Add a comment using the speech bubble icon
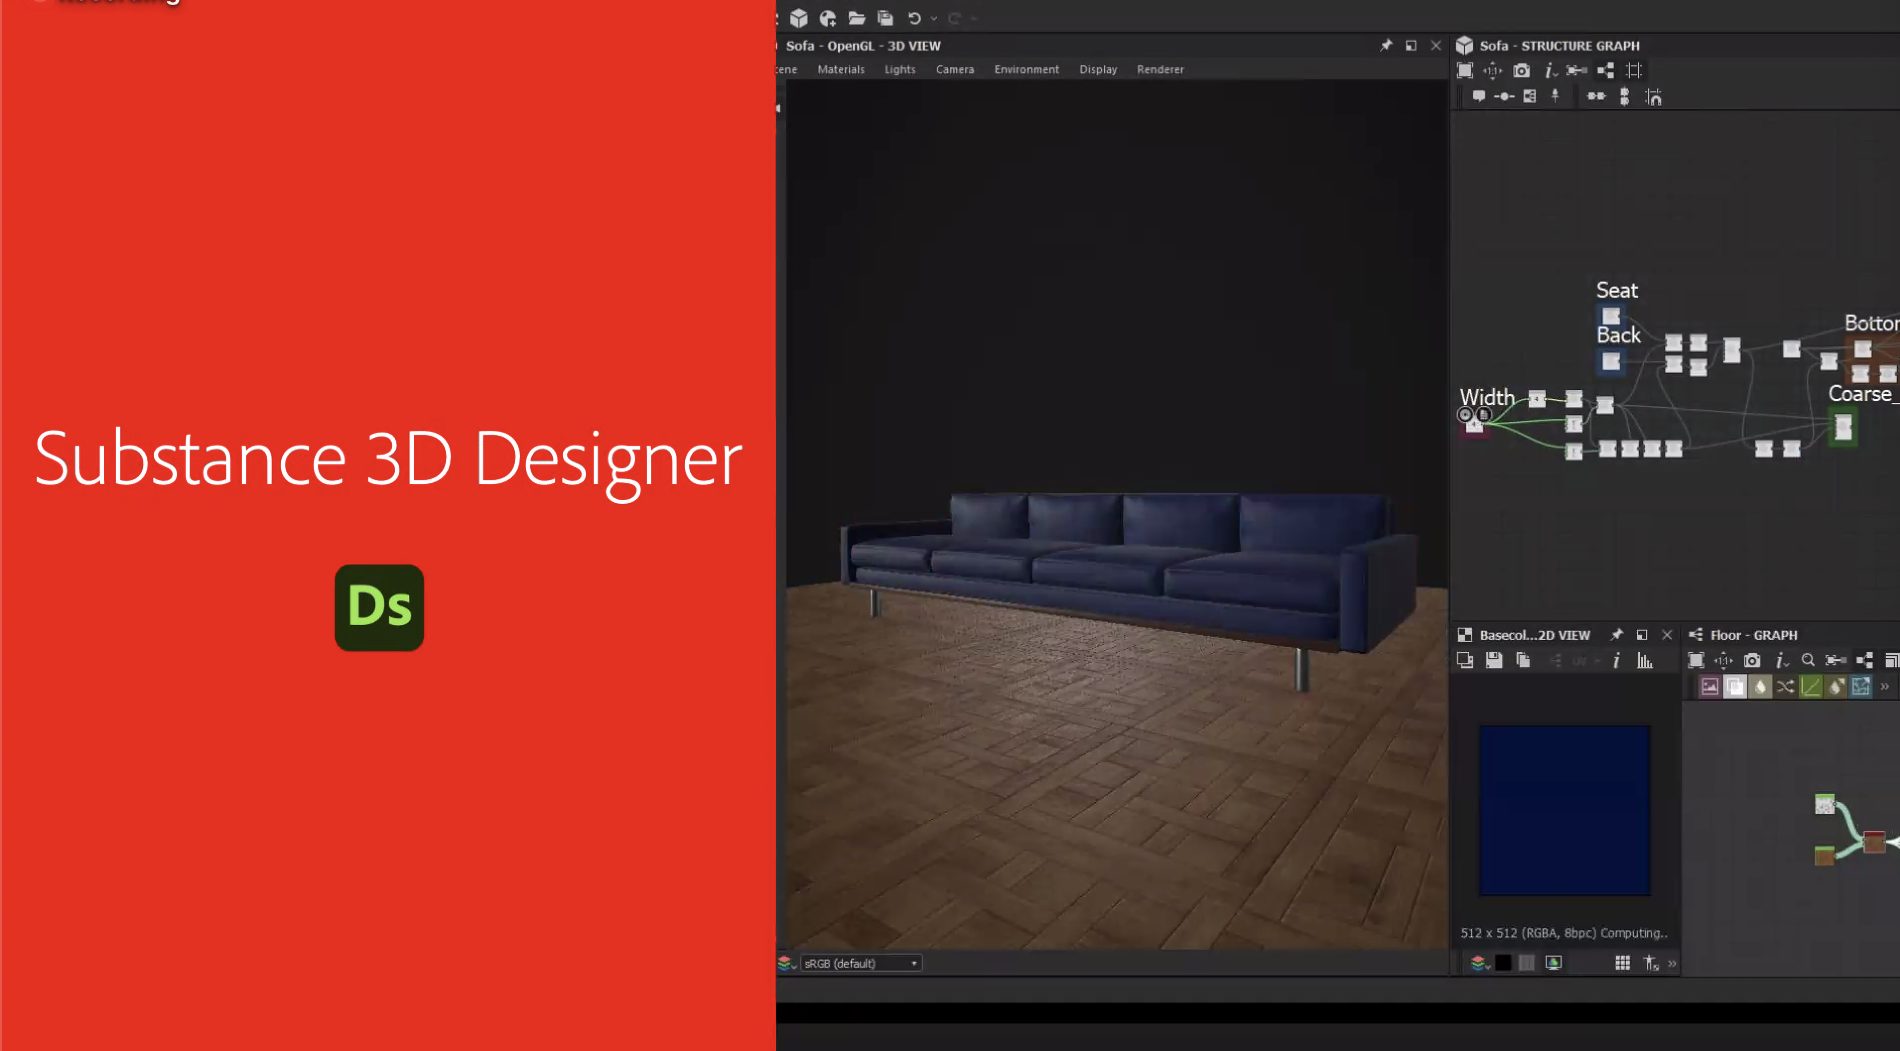This screenshot has height=1051, width=1900. [x=1478, y=97]
